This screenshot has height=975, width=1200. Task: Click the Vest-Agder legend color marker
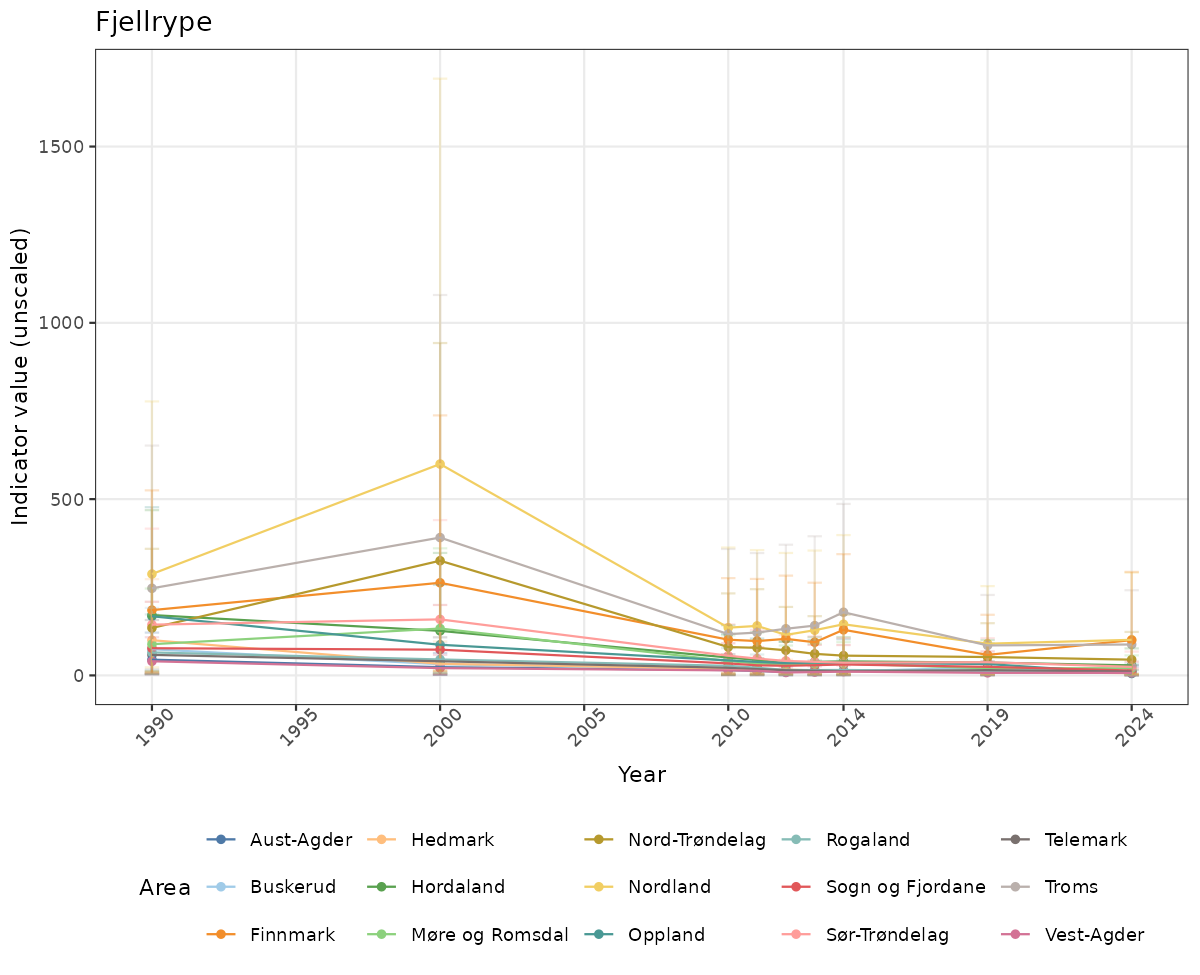[1016, 935]
